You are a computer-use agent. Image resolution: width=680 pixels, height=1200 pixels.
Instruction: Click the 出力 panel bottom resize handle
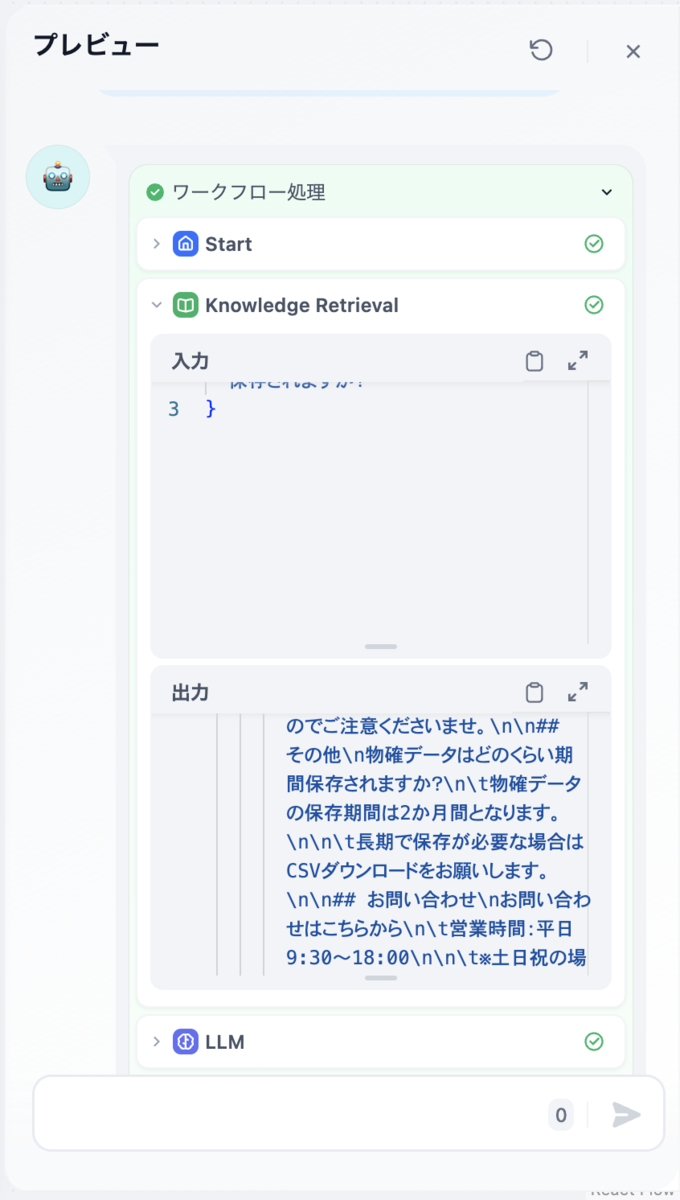click(381, 978)
